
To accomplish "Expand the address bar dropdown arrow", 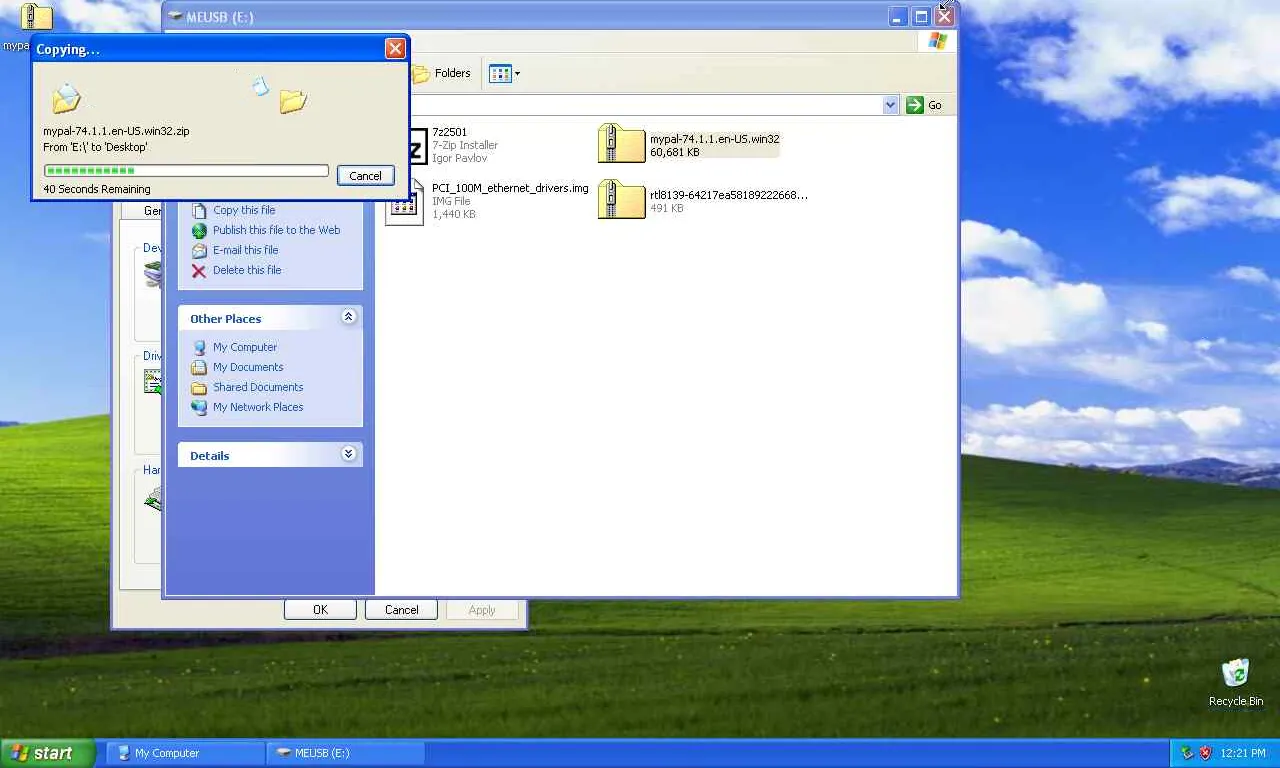I will point(890,105).
